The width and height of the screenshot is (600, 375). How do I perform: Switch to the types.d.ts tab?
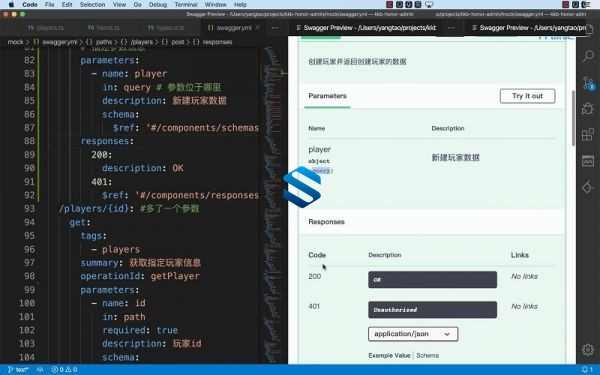166,28
